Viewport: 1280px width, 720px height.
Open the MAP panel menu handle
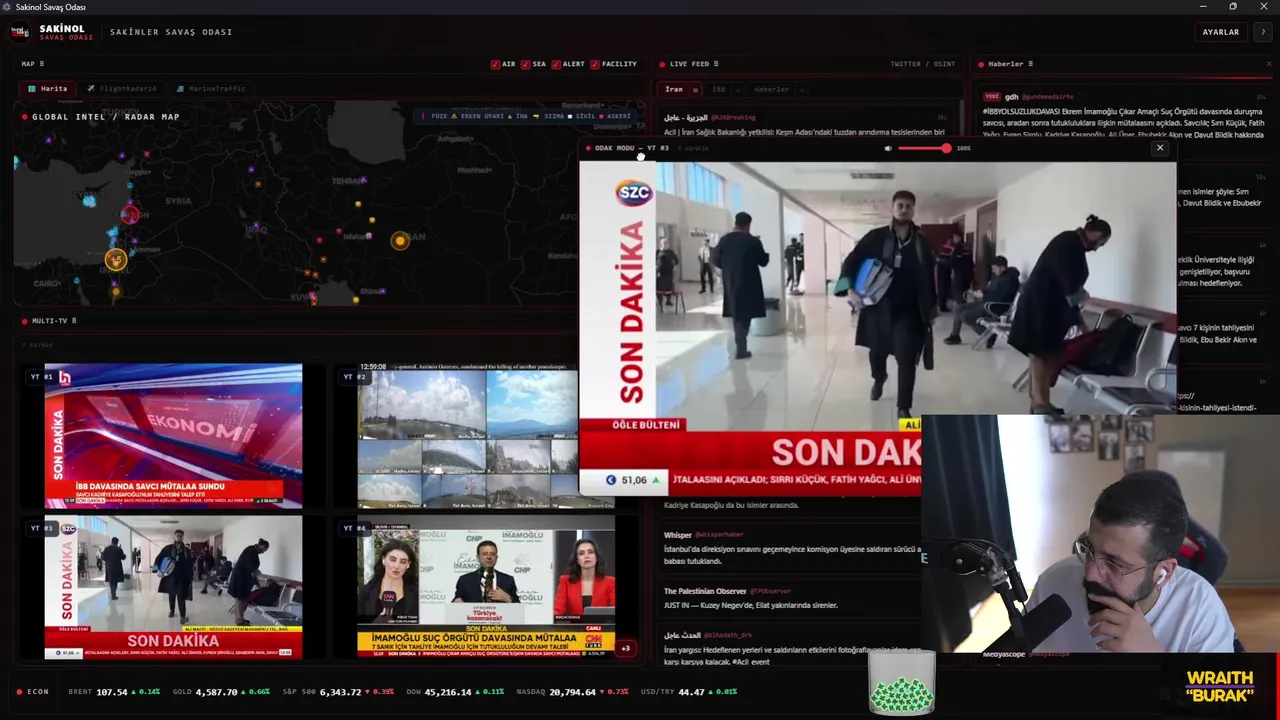42,64
